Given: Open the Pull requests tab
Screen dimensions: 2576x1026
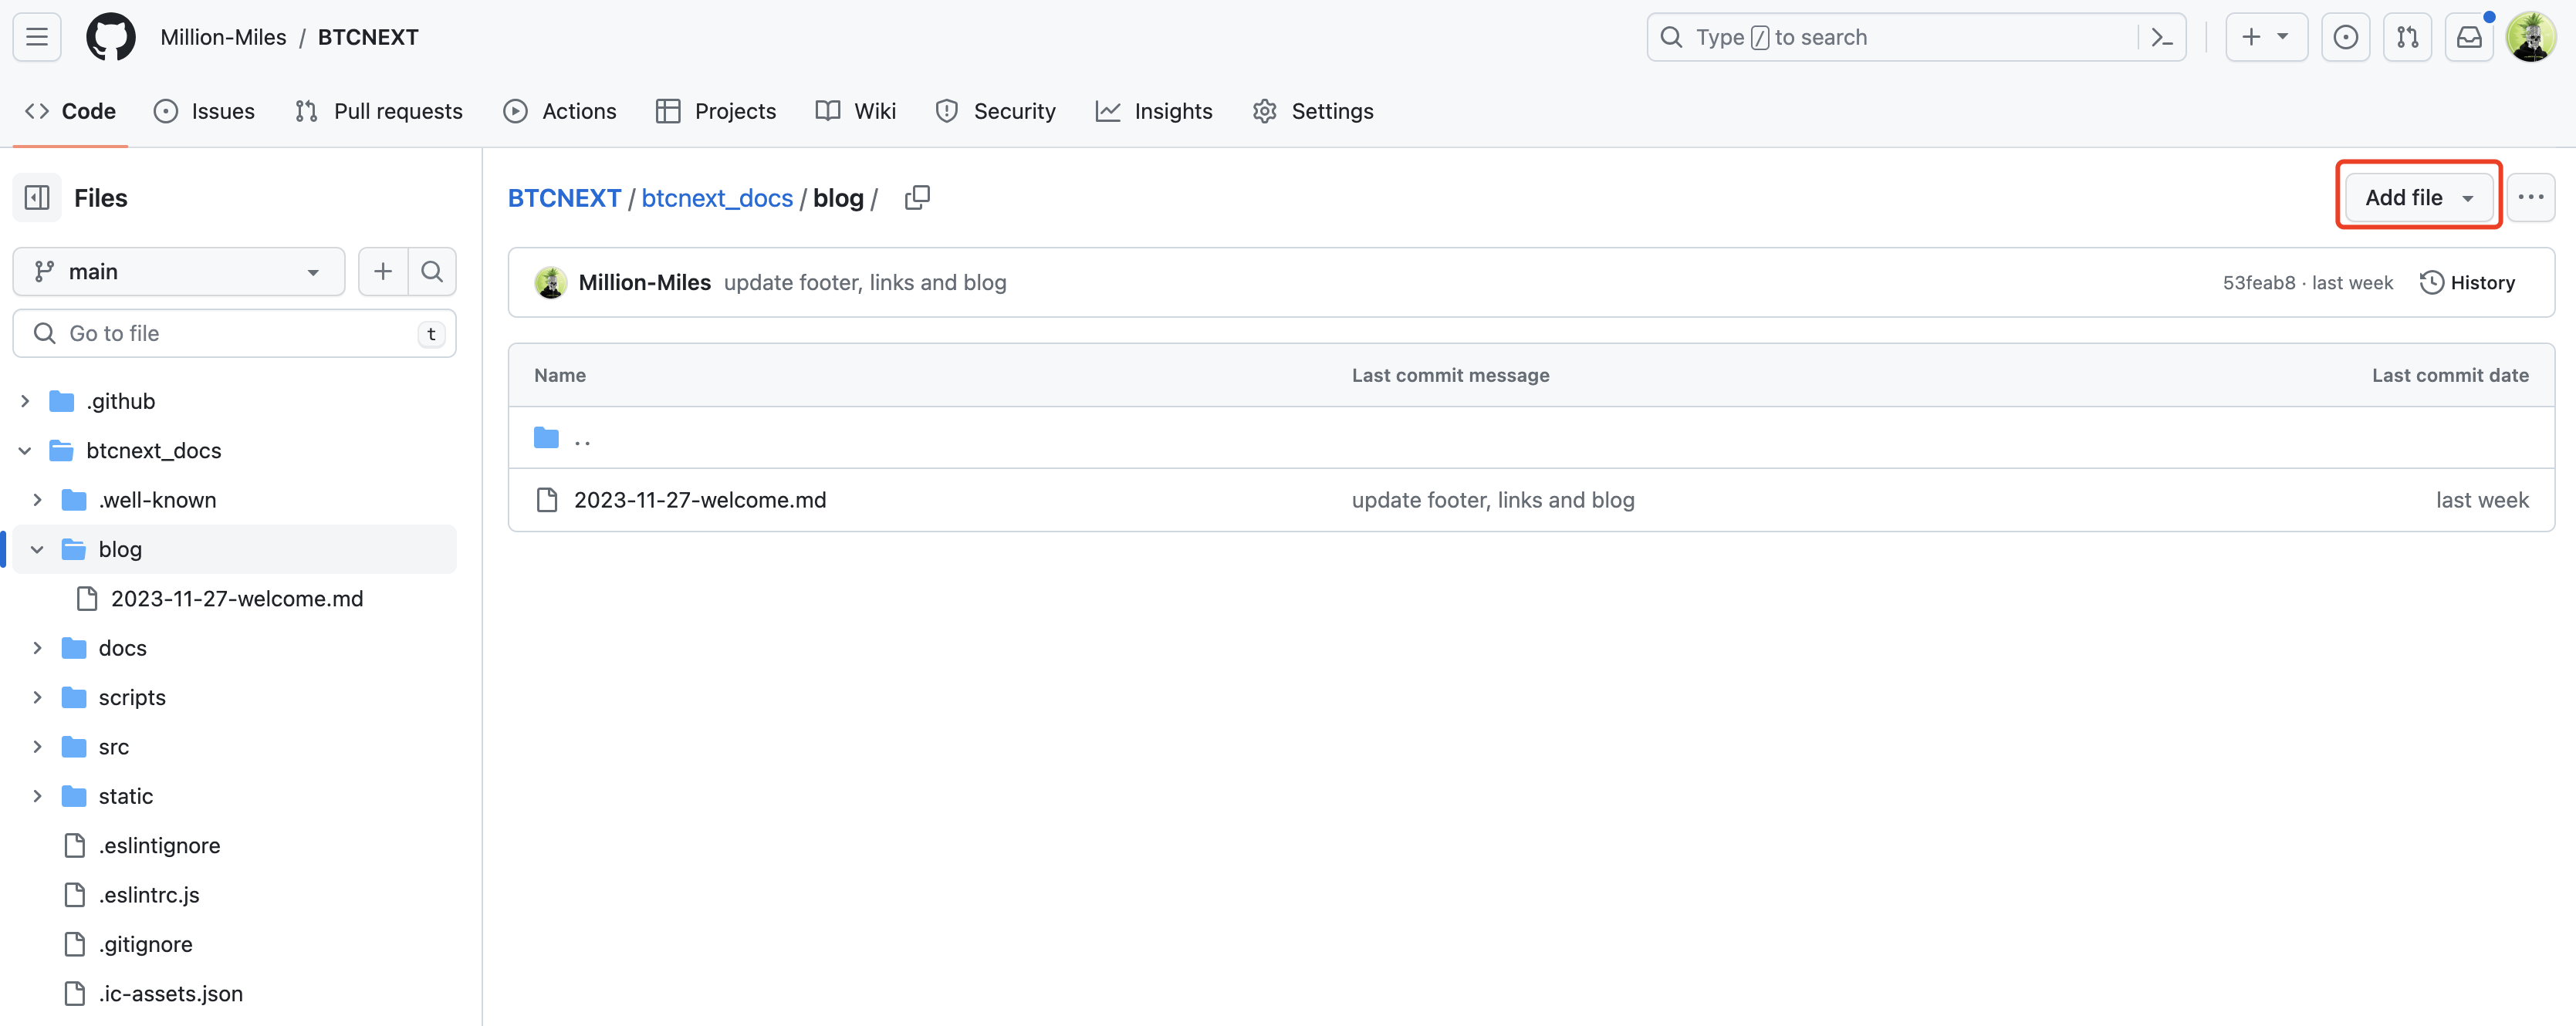Looking at the screenshot, I should tap(379, 111).
